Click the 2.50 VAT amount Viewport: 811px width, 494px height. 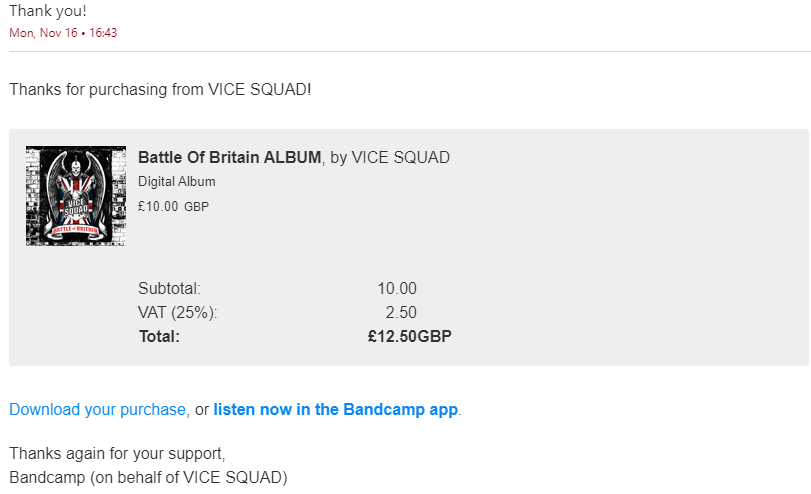tap(401, 312)
